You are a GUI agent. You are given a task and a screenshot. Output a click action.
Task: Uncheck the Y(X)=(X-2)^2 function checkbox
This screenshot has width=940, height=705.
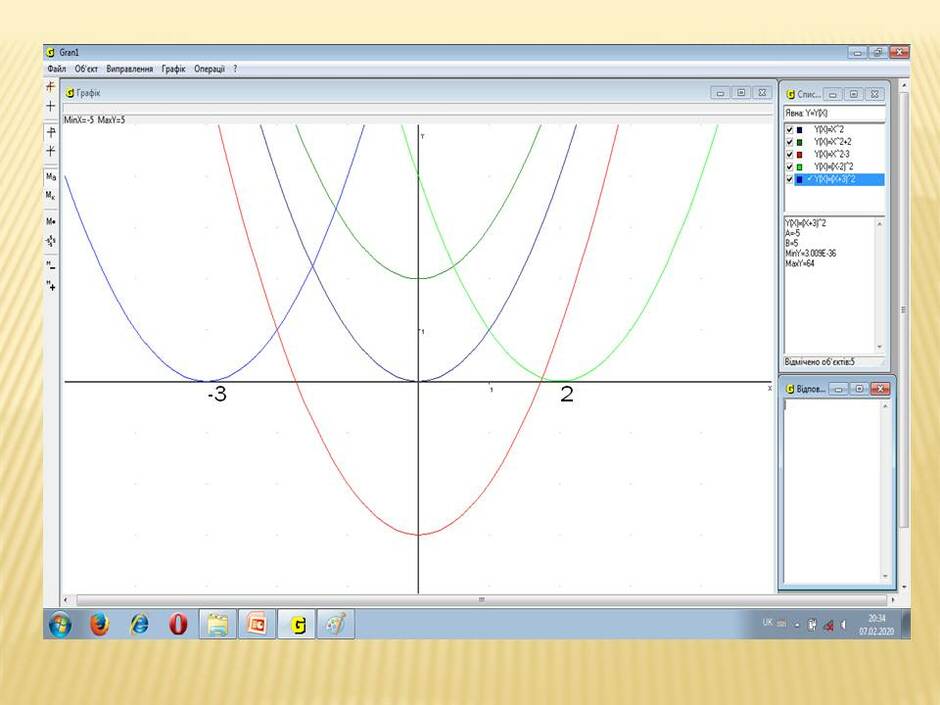[790, 167]
